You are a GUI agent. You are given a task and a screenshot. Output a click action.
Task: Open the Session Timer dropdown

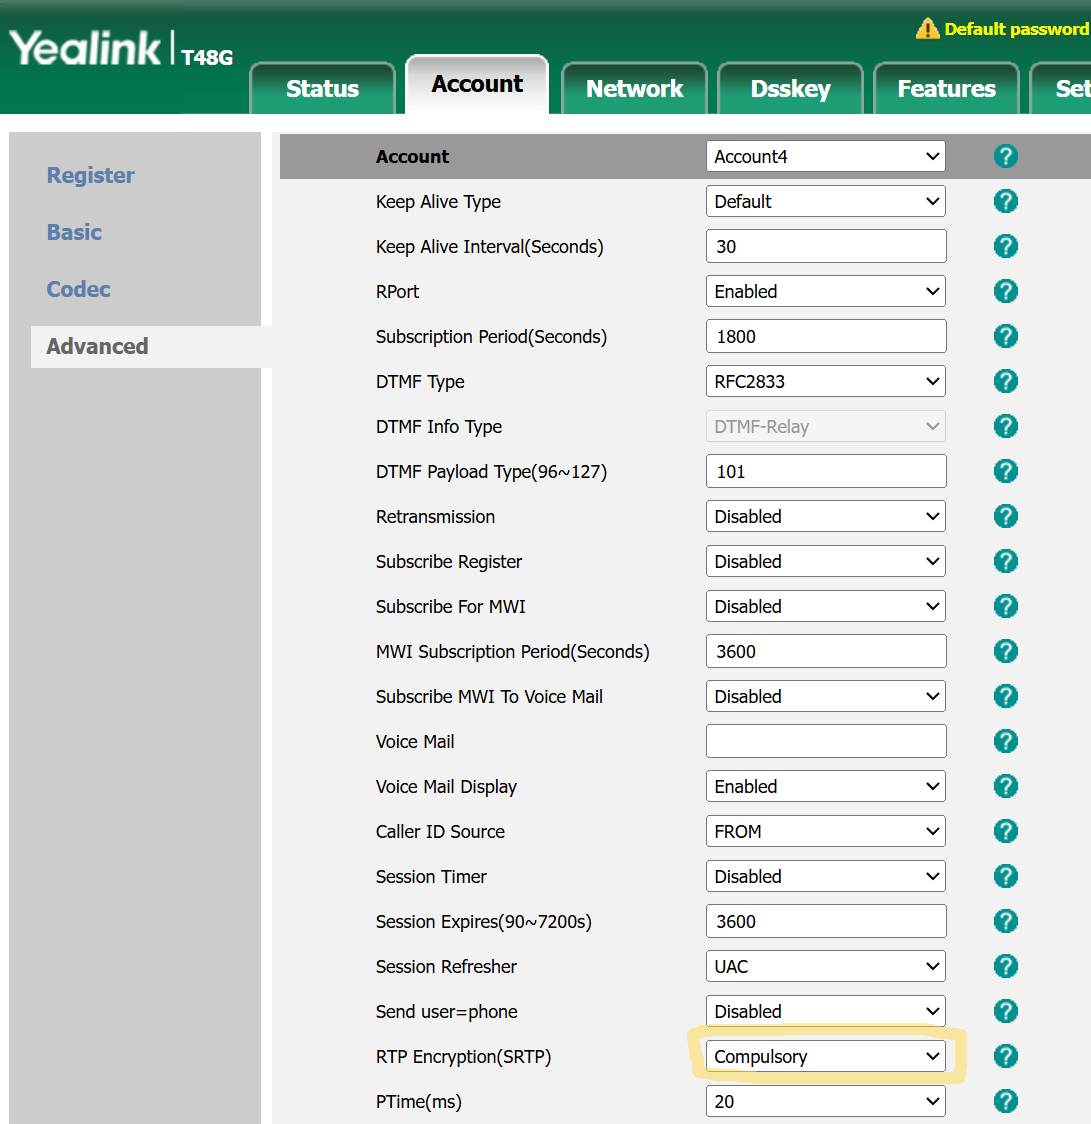click(825, 876)
